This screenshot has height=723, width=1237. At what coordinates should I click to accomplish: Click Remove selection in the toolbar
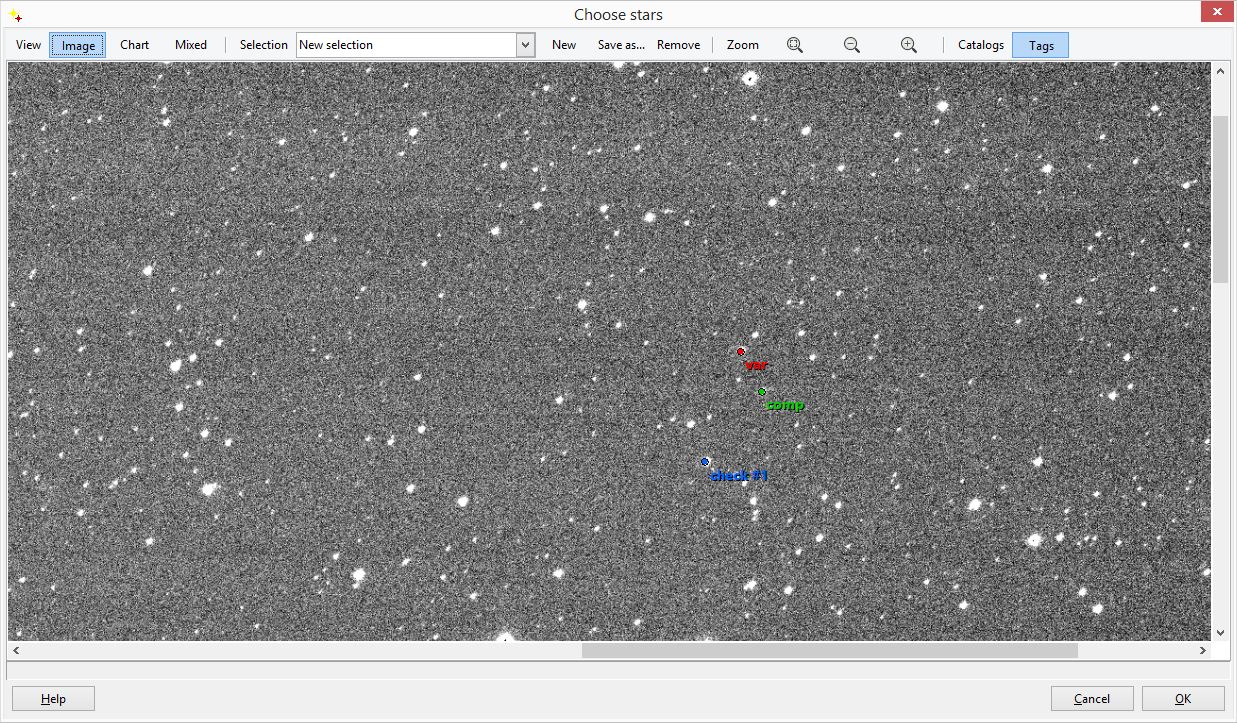tap(678, 45)
